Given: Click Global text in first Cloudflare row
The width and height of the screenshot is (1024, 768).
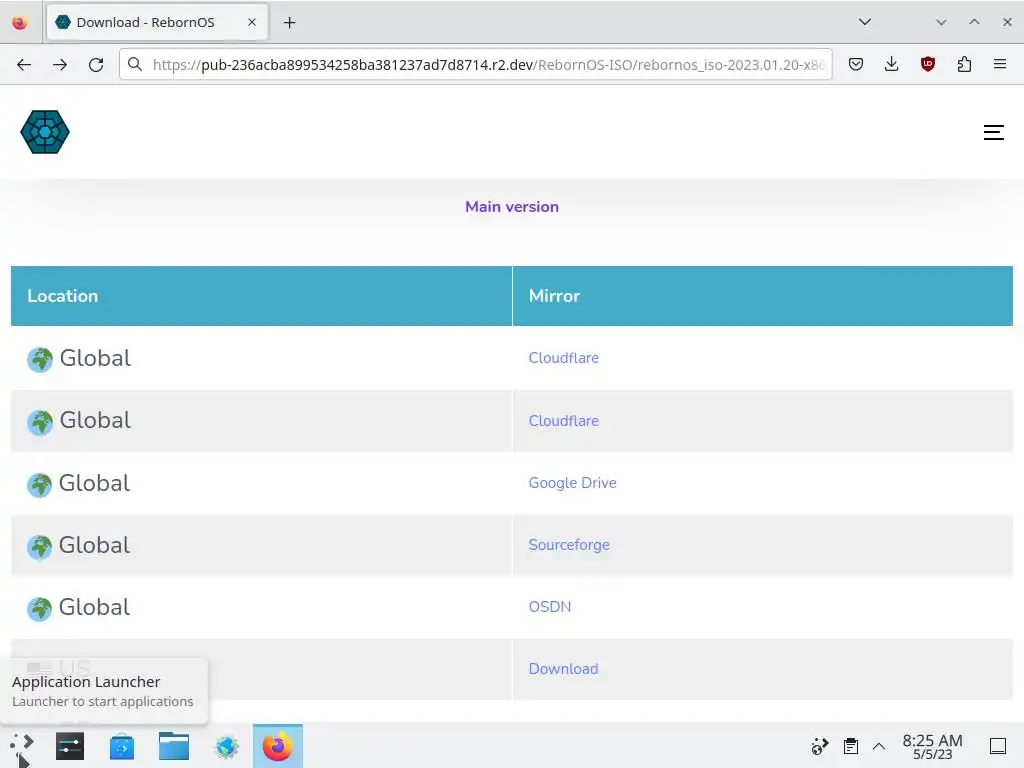Looking at the screenshot, I should 95,358.
